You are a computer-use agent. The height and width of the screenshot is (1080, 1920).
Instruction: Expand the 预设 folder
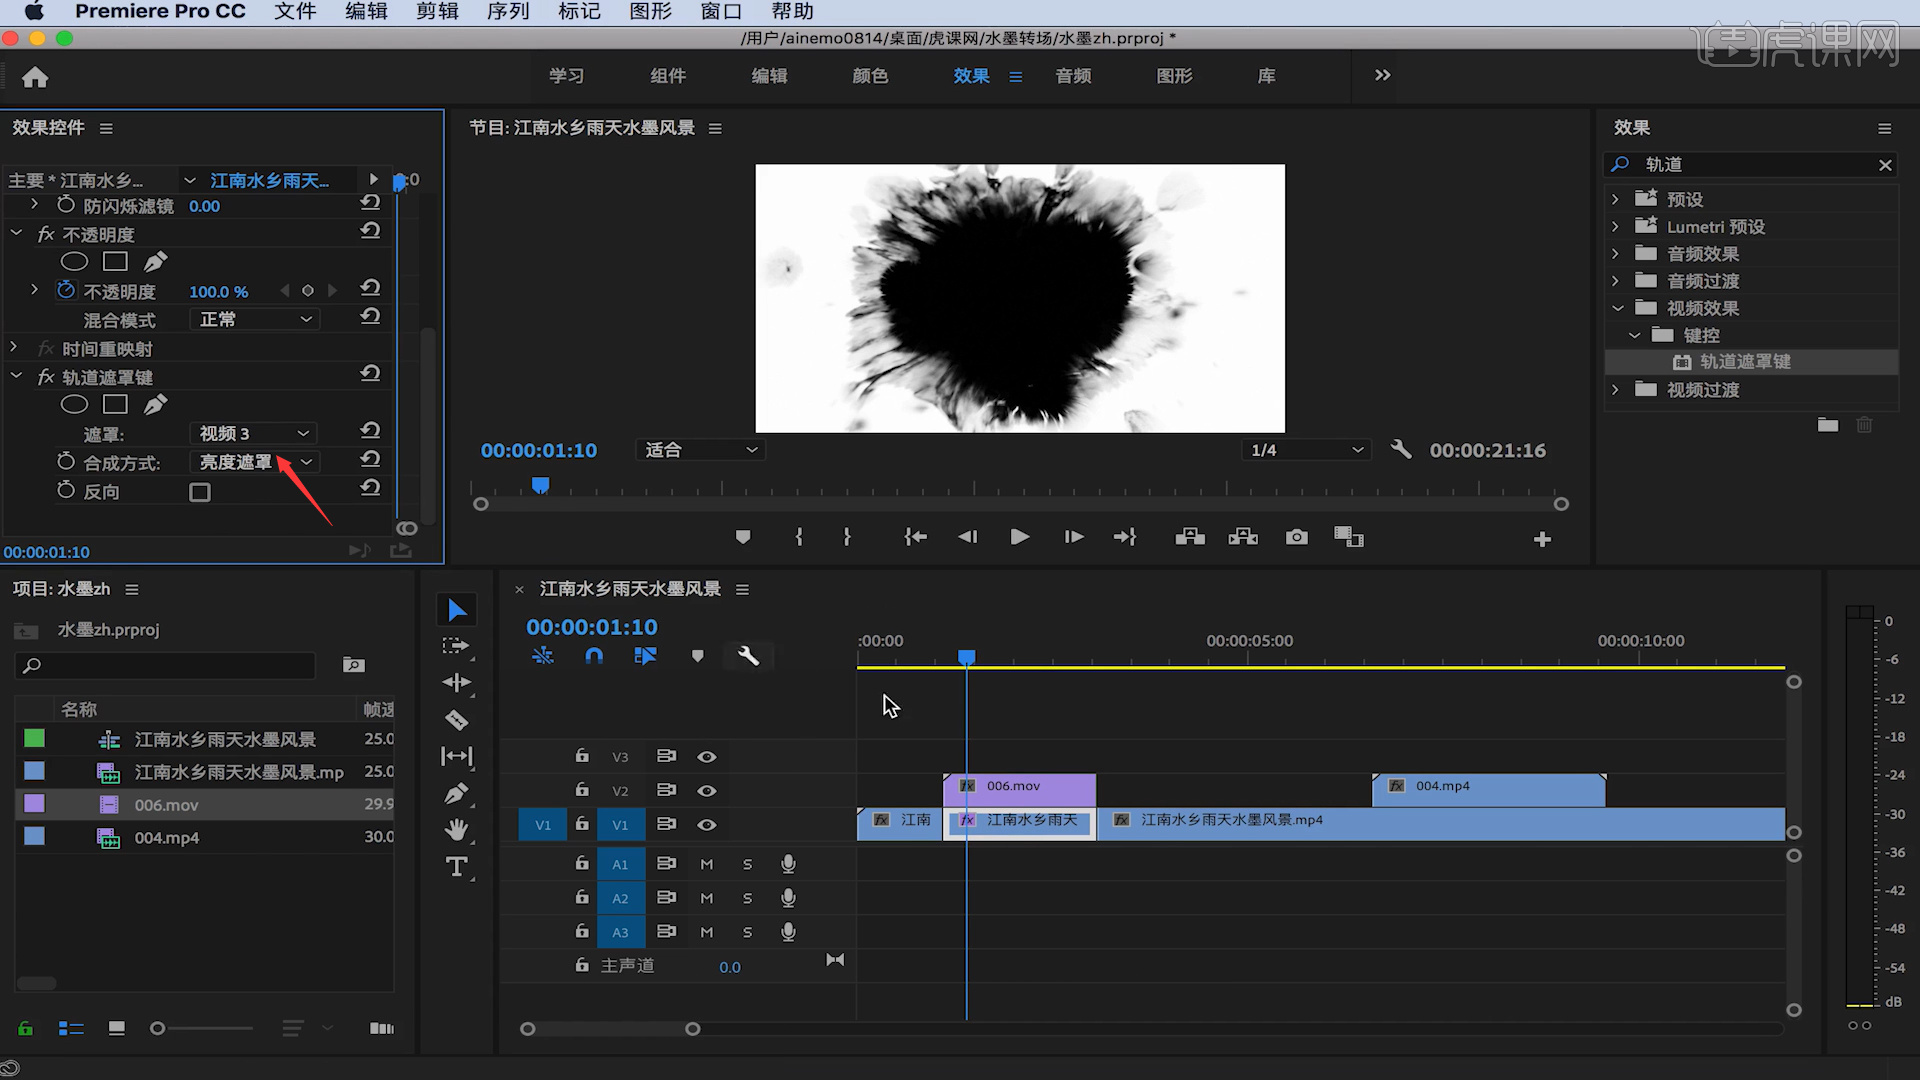1615,199
